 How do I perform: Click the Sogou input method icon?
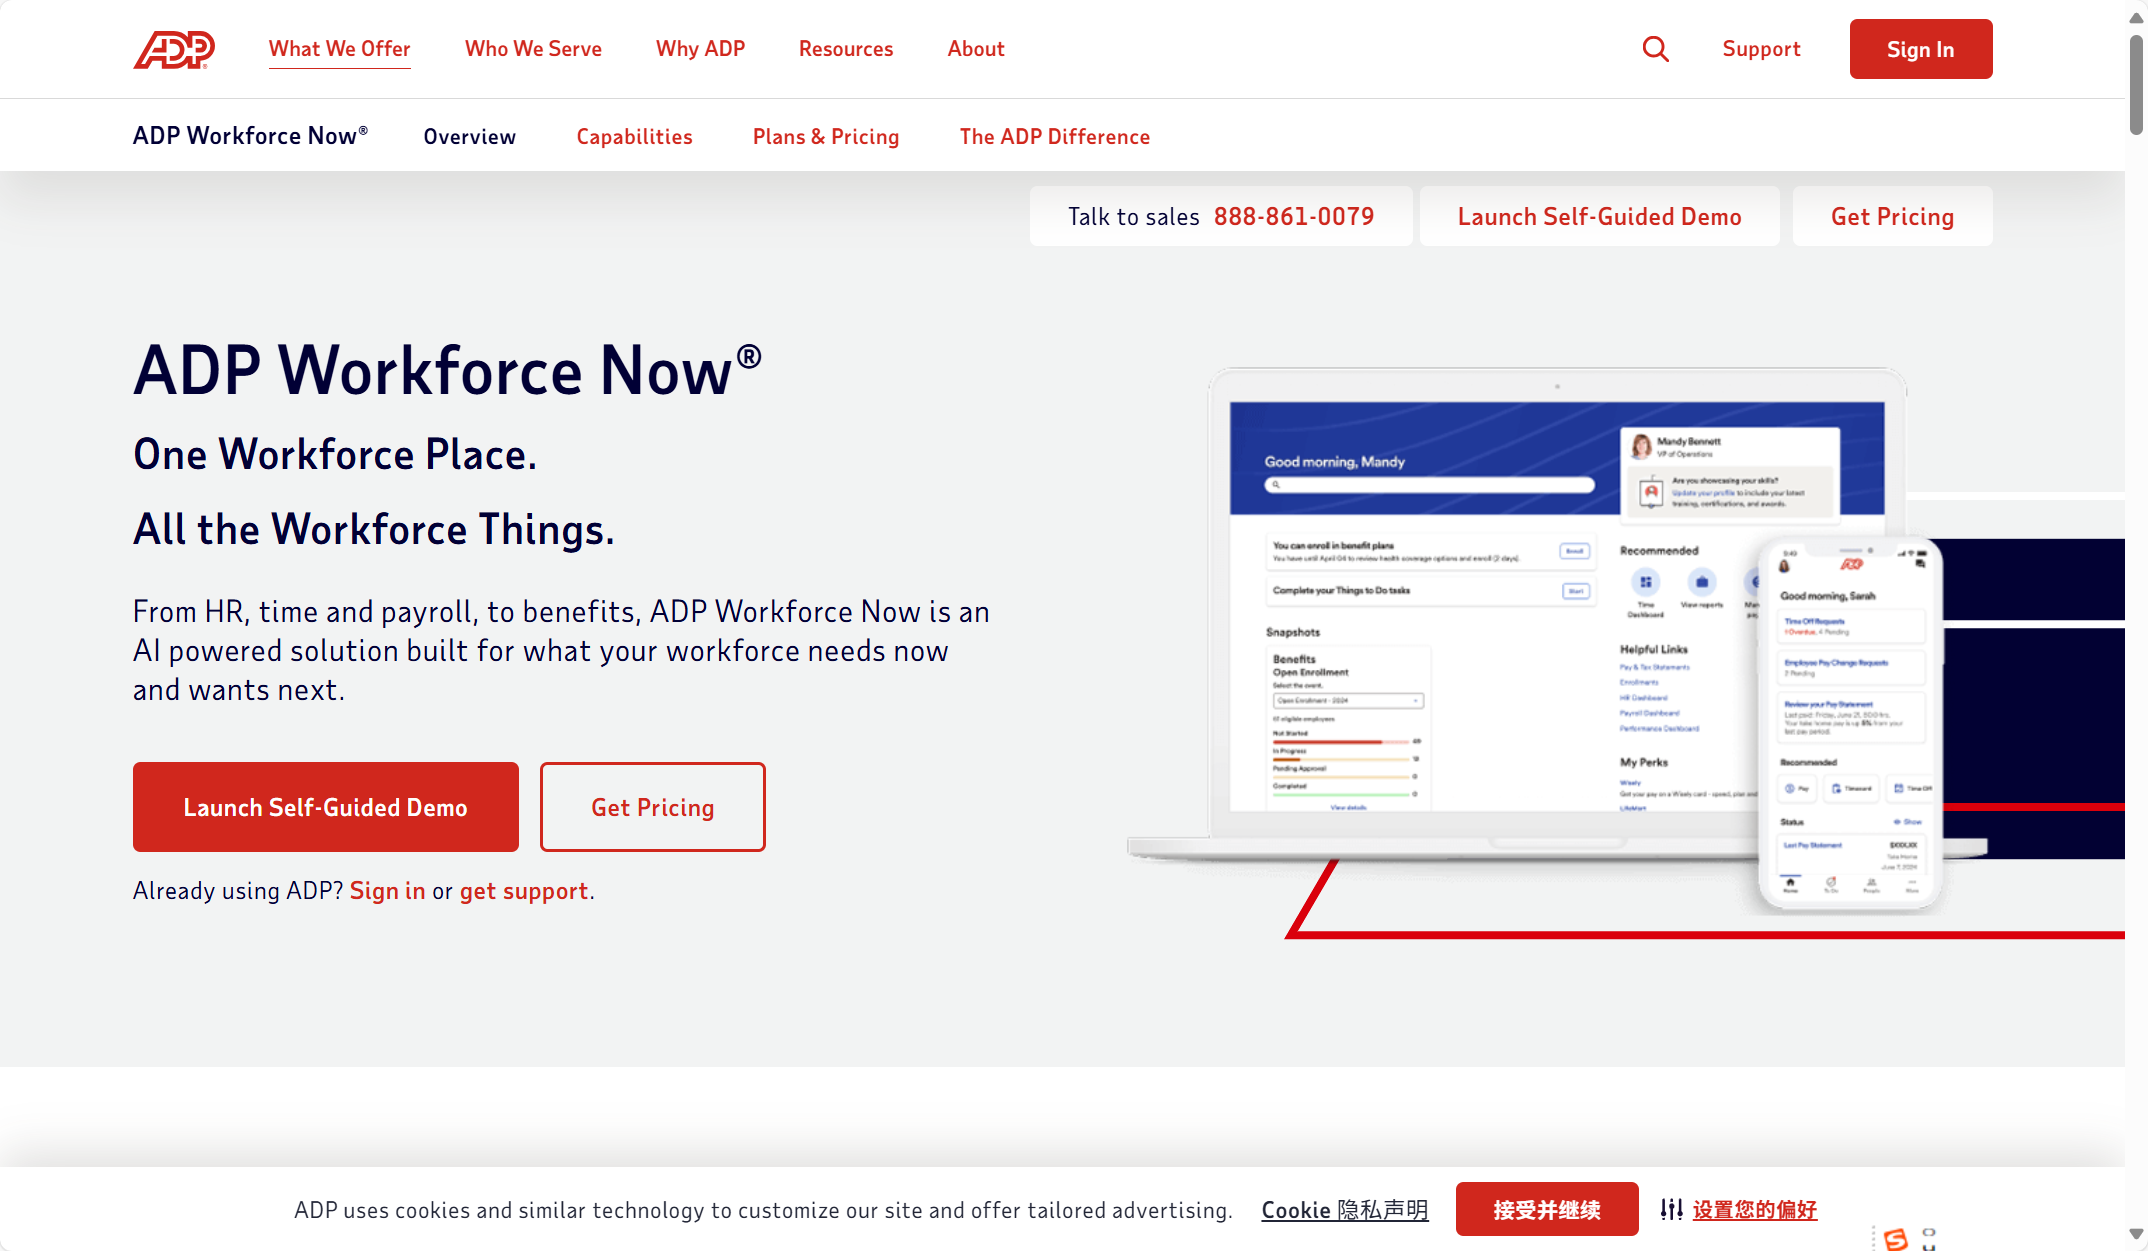[x=1896, y=1240]
